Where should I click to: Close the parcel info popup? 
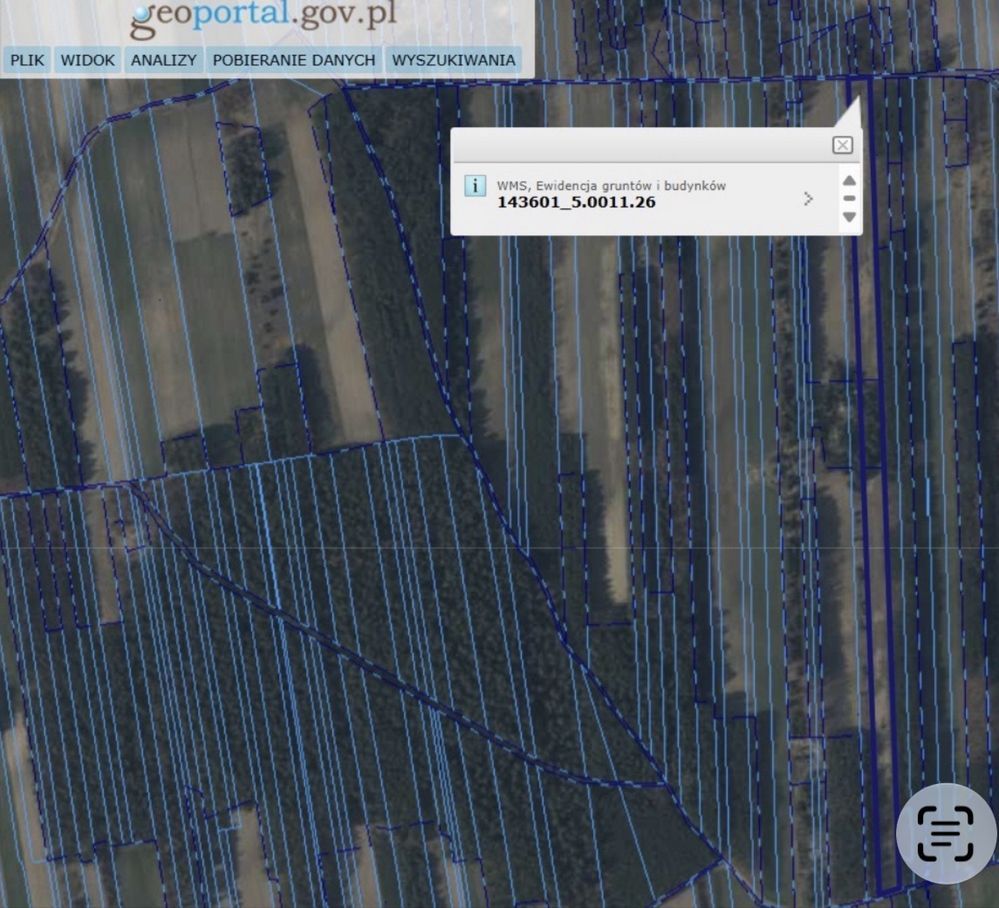coord(842,145)
